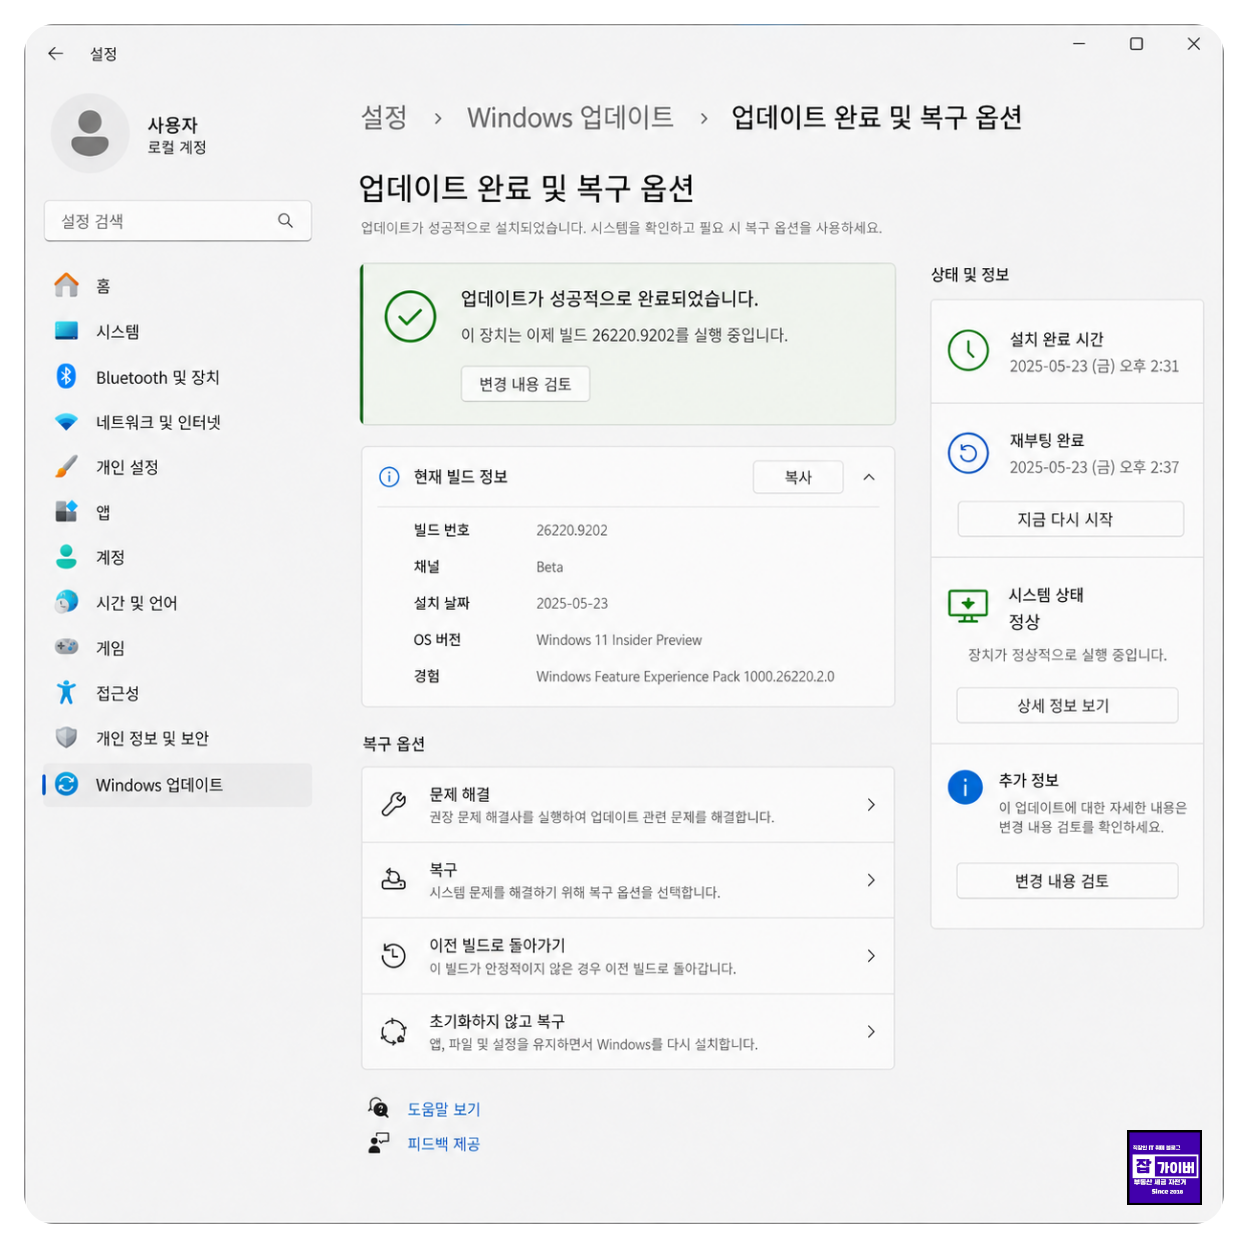Click the 시스템 monitor icon
The width and height of the screenshot is (1248, 1248).
point(66,331)
